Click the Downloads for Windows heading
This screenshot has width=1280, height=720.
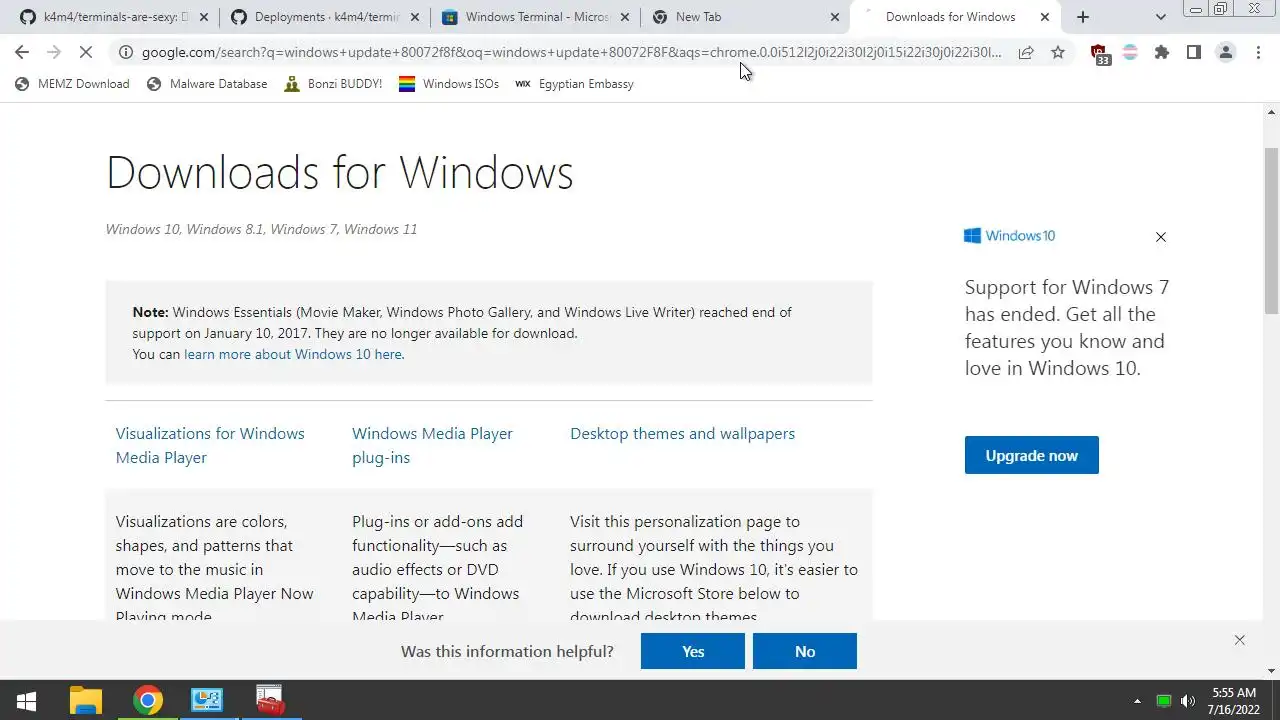tap(340, 172)
